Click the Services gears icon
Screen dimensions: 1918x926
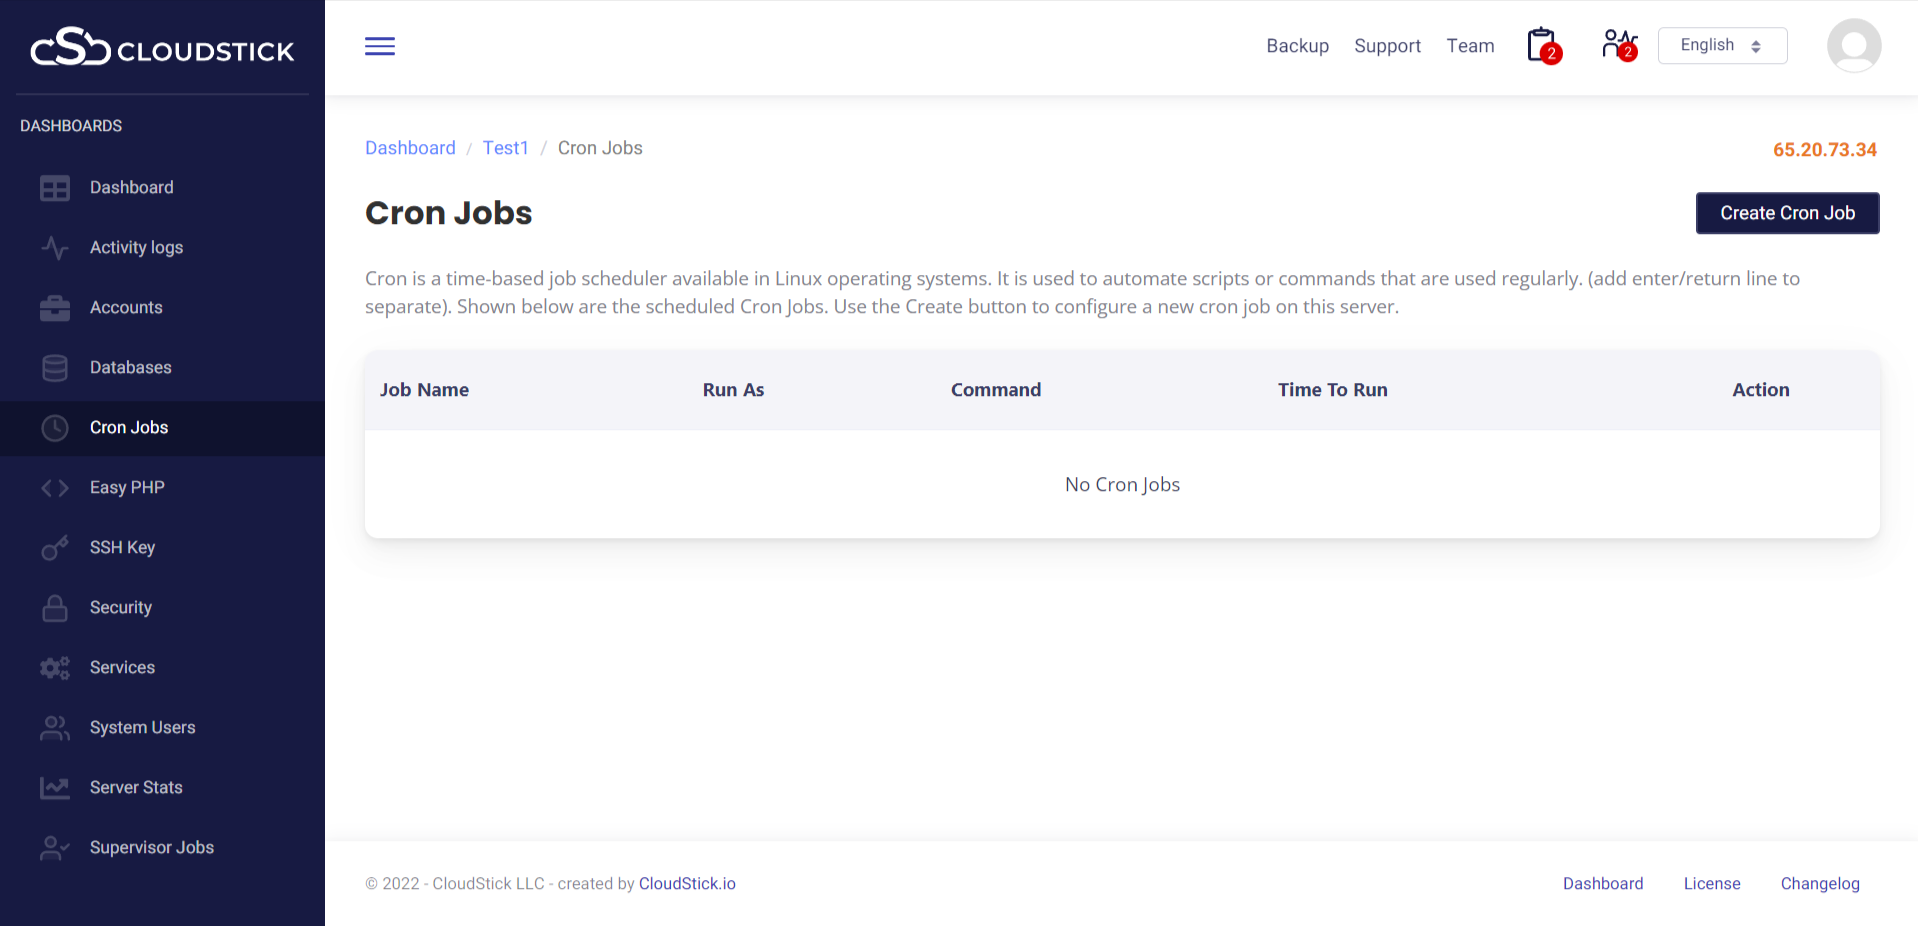point(55,668)
